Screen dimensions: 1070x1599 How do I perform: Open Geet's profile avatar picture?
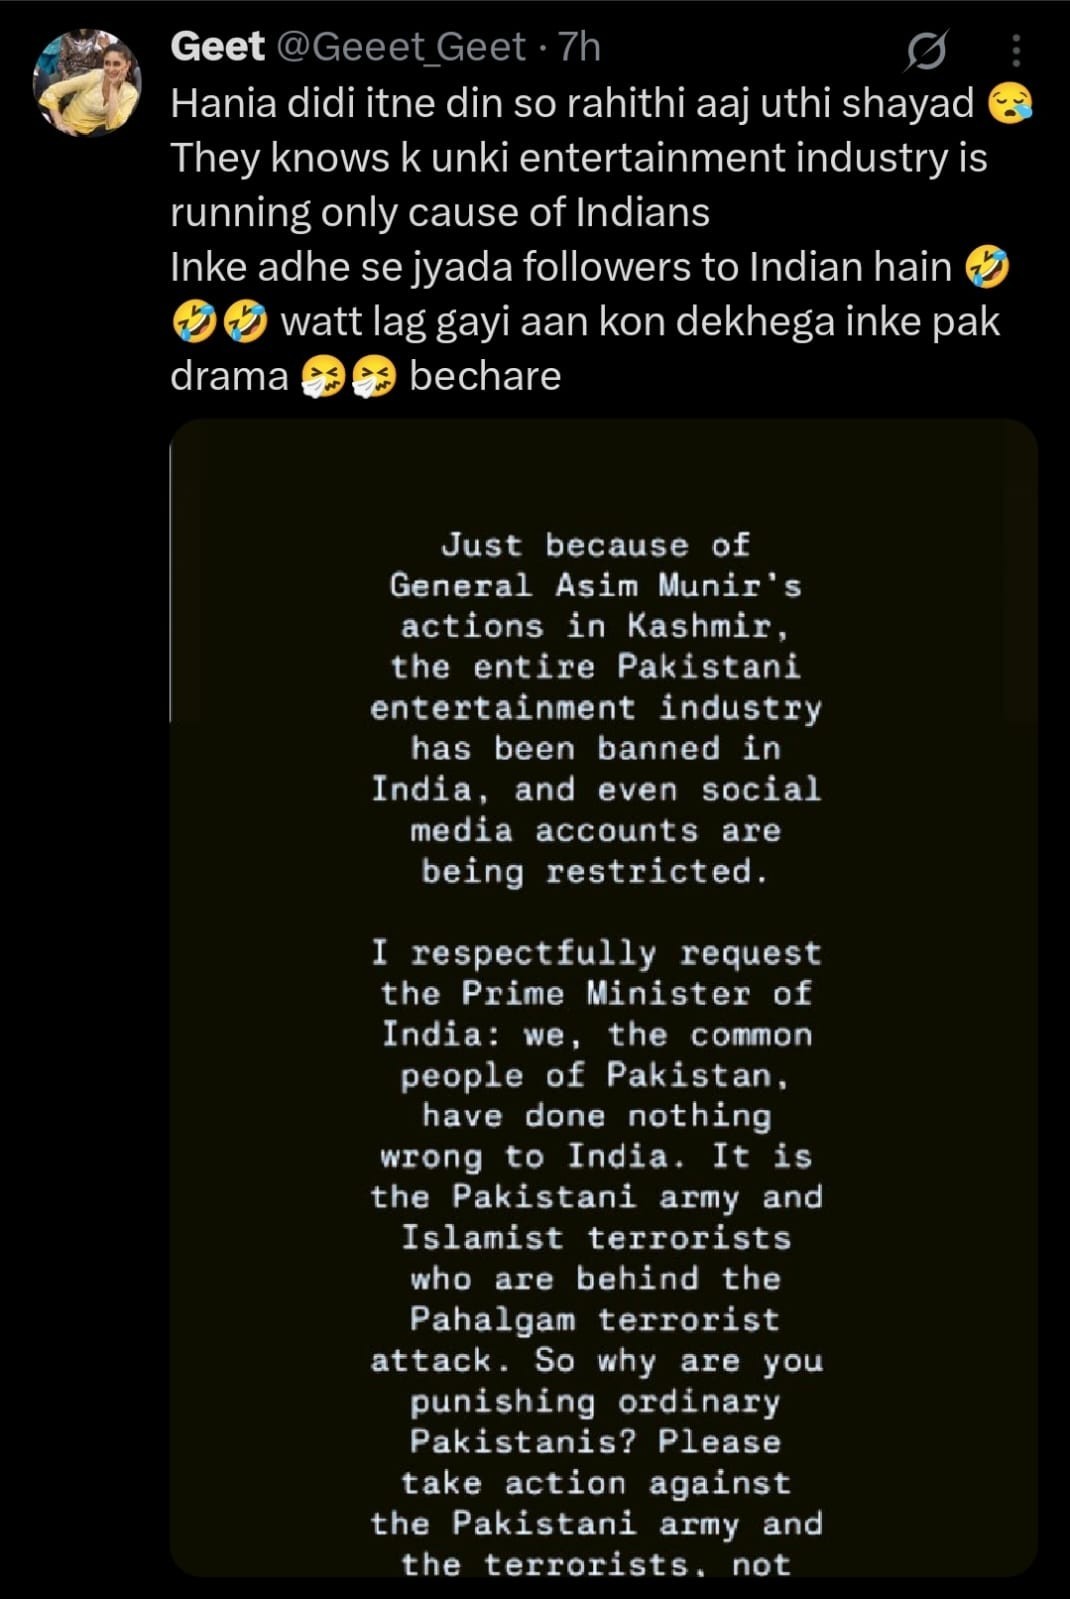coord(87,83)
